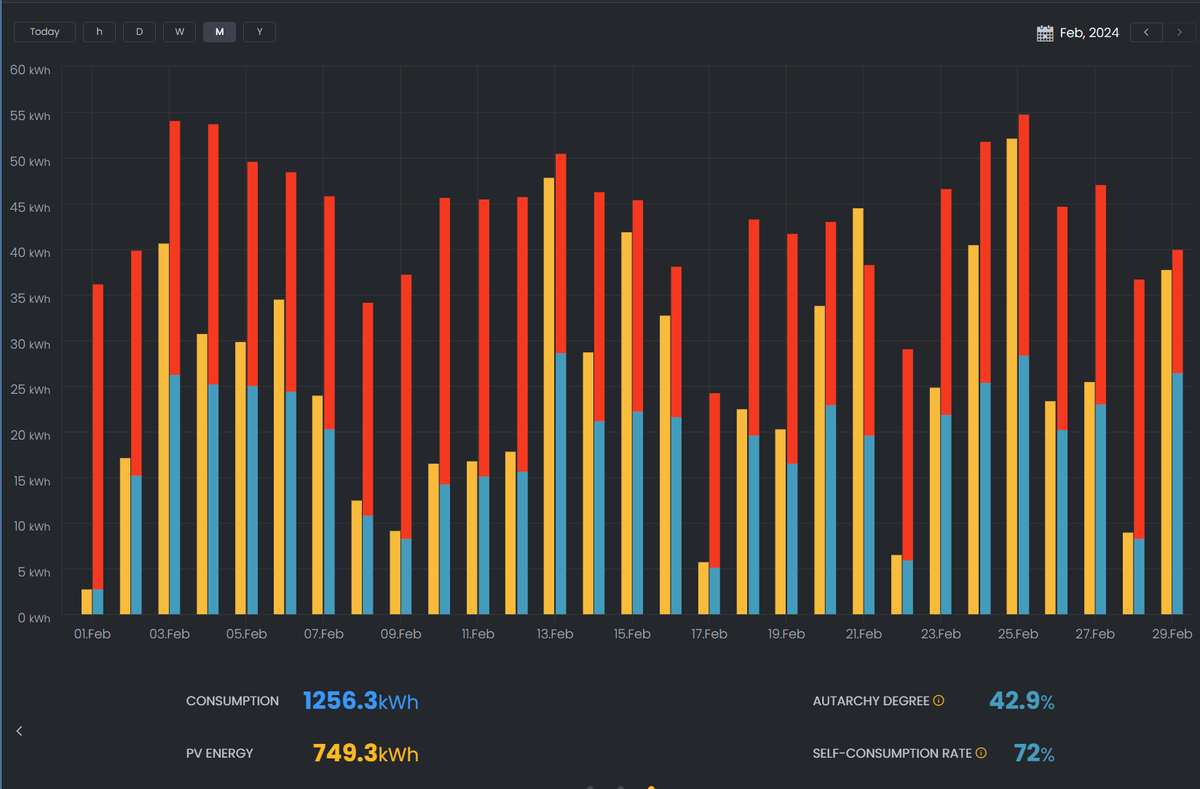Click the CONSUMPTION label
1200x789 pixels.
[232, 701]
